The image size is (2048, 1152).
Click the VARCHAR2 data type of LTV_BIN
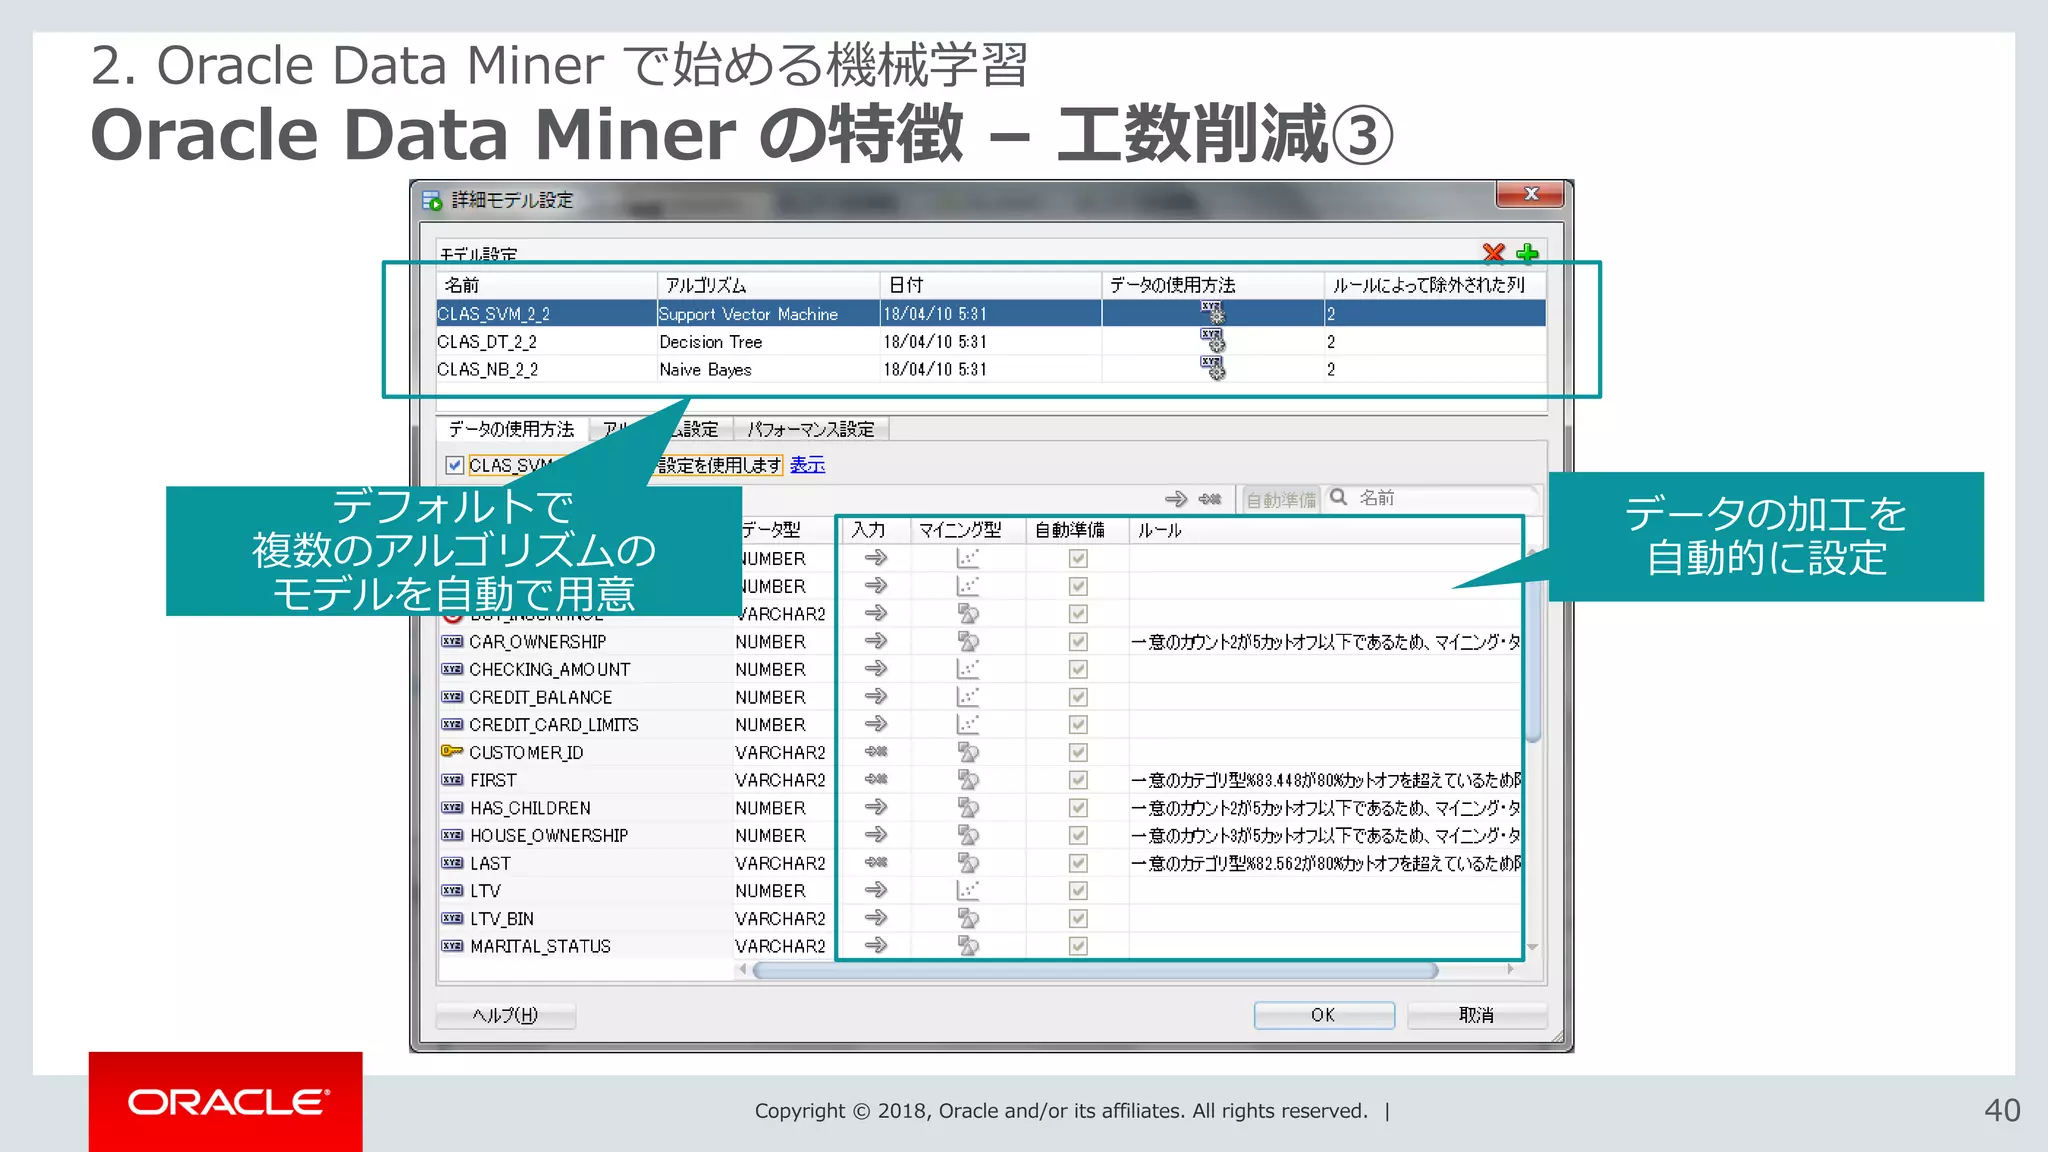780,918
